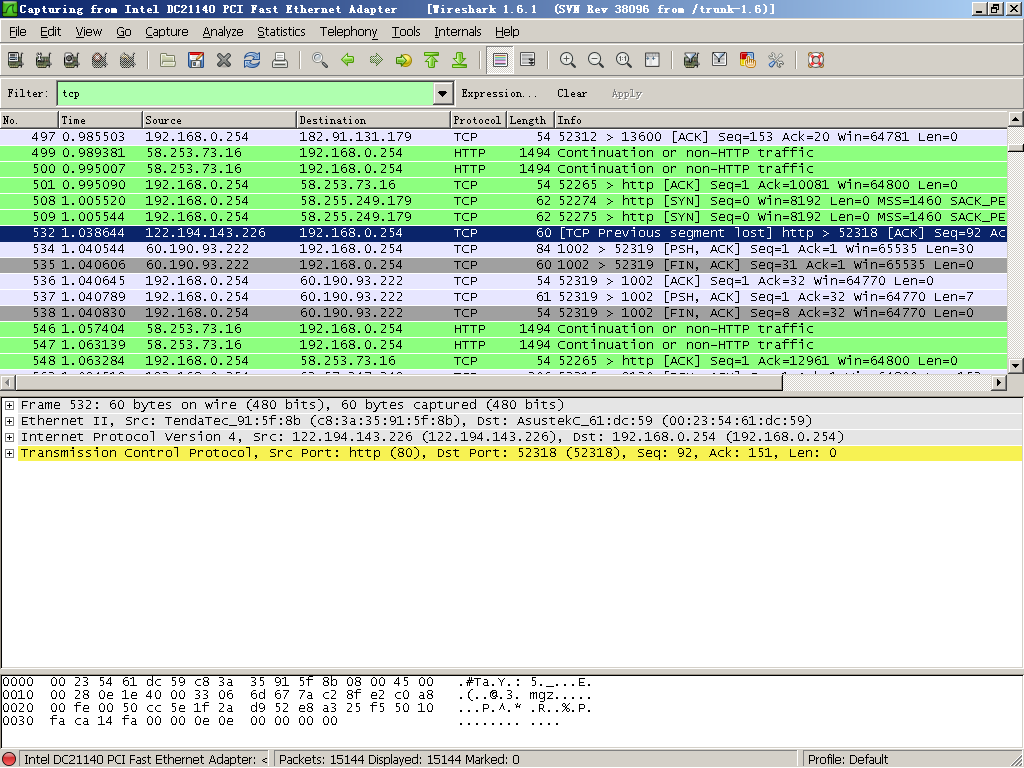Edit capture filters toolbar icon

pos(692,61)
